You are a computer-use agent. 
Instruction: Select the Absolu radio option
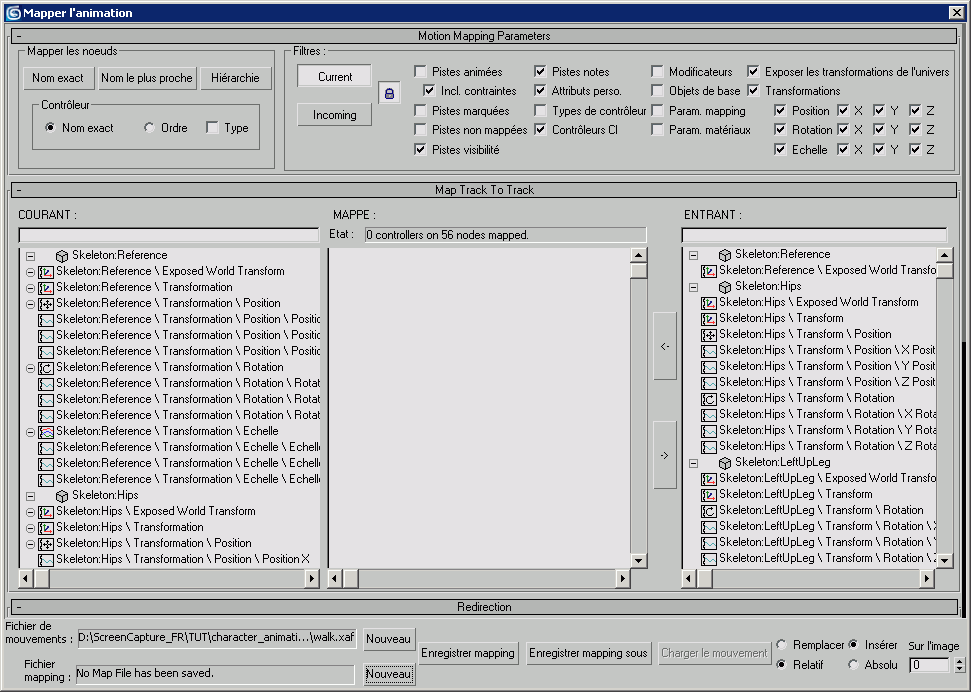(853, 664)
